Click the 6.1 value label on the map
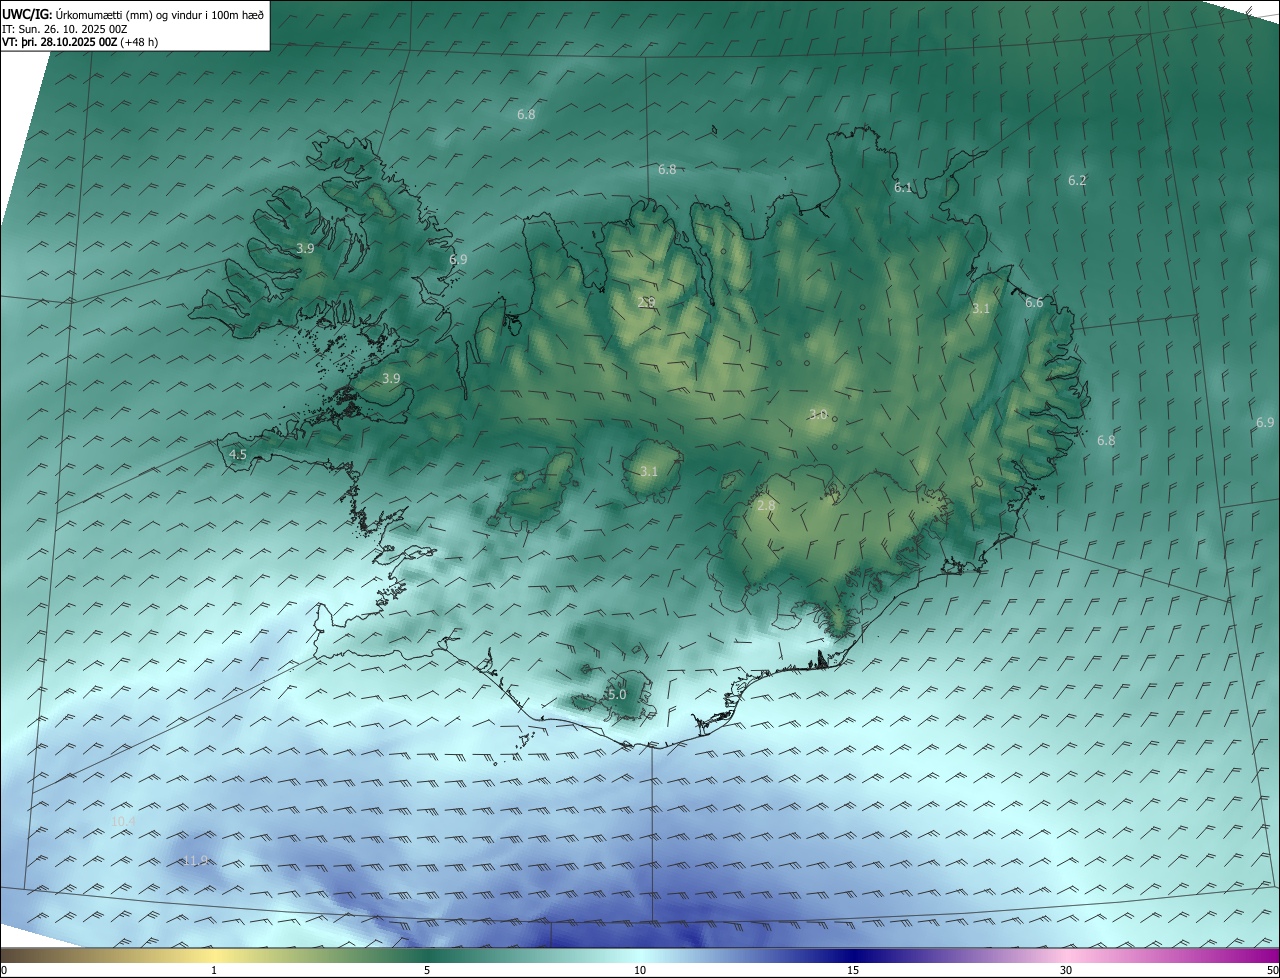This screenshot has width=1280, height=978. point(903,187)
